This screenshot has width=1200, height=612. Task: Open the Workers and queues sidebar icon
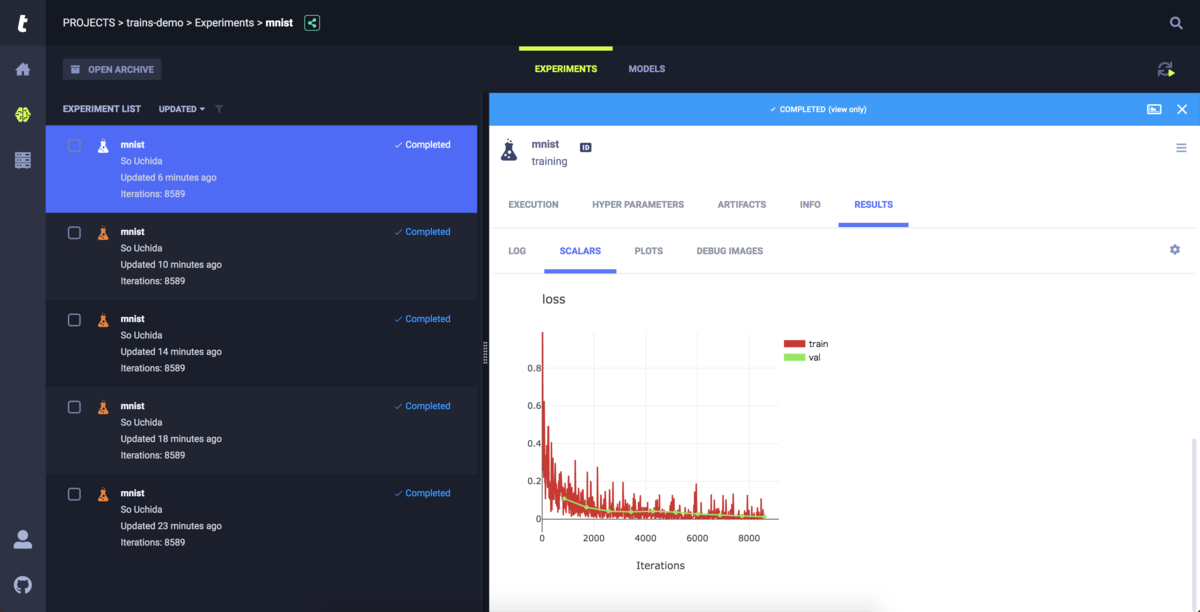(x=23, y=160)
